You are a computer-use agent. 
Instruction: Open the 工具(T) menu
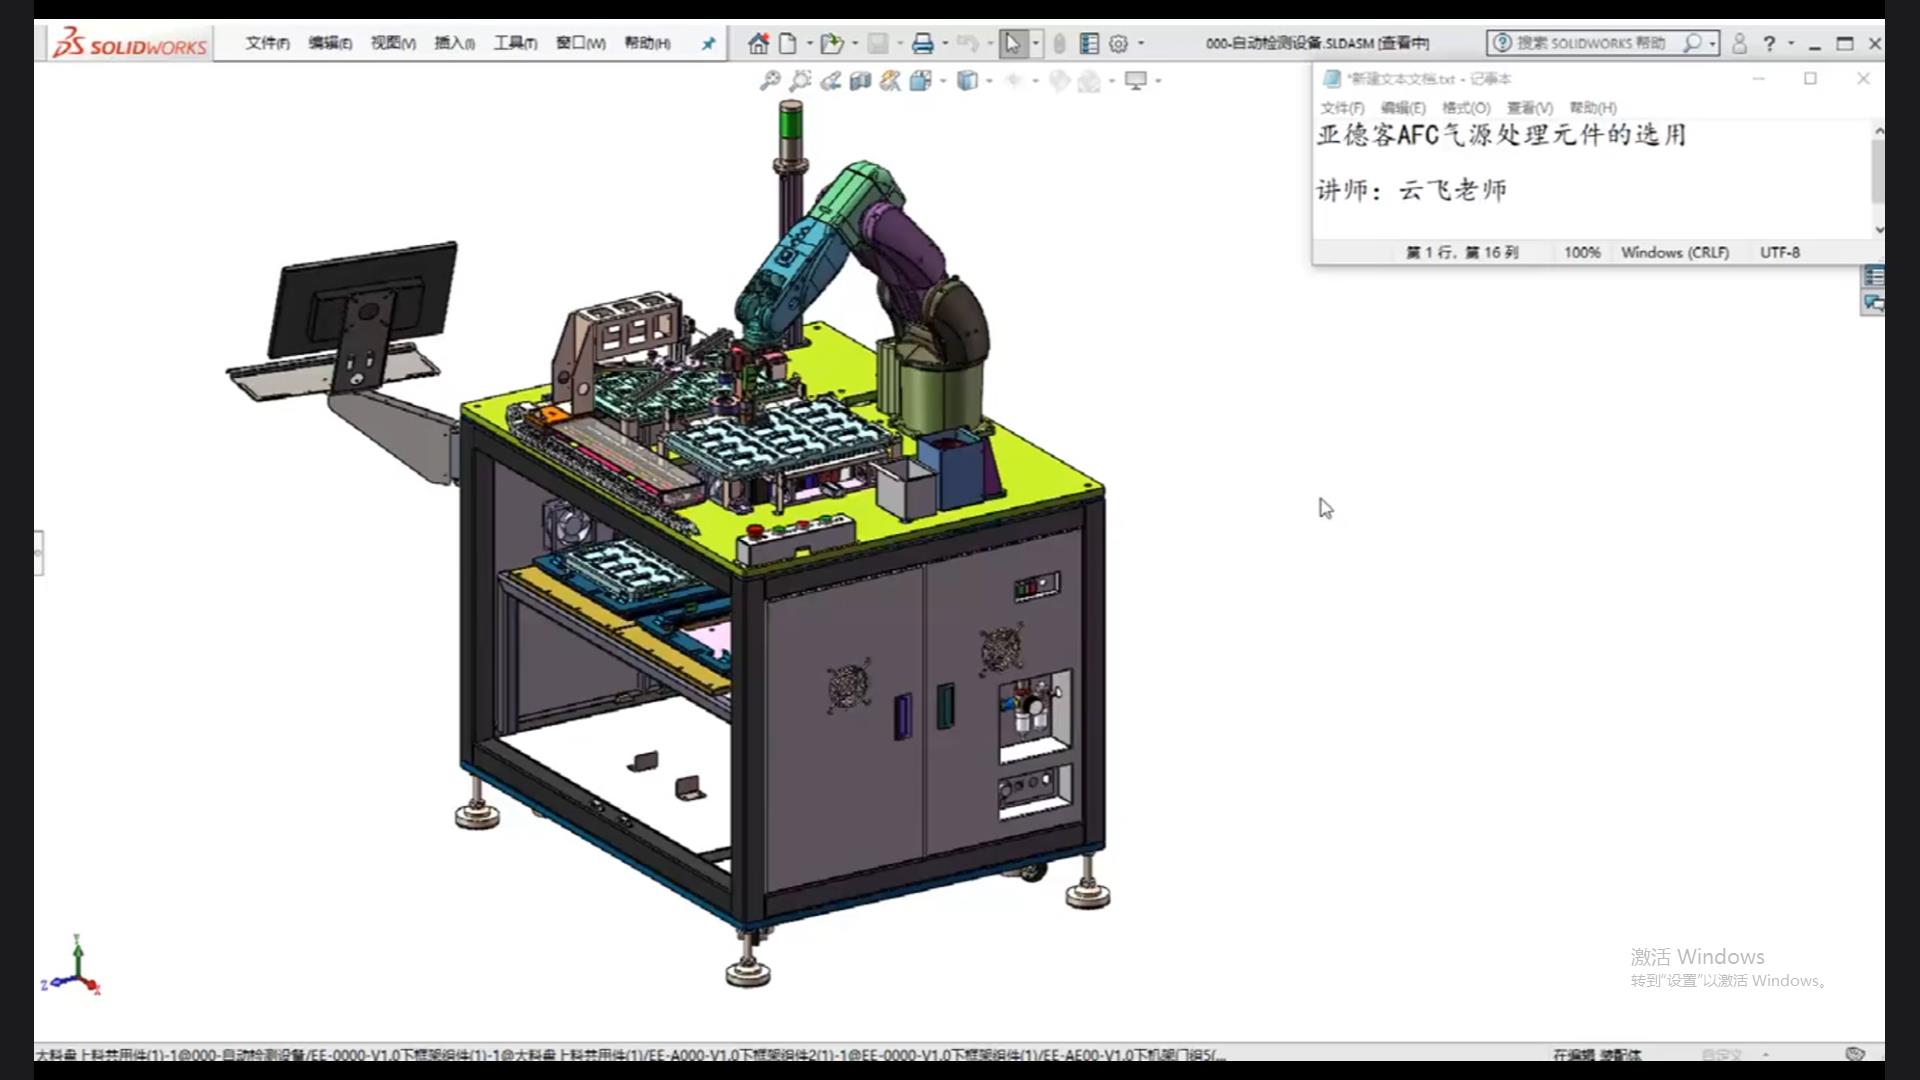click(x=515, y=43)
